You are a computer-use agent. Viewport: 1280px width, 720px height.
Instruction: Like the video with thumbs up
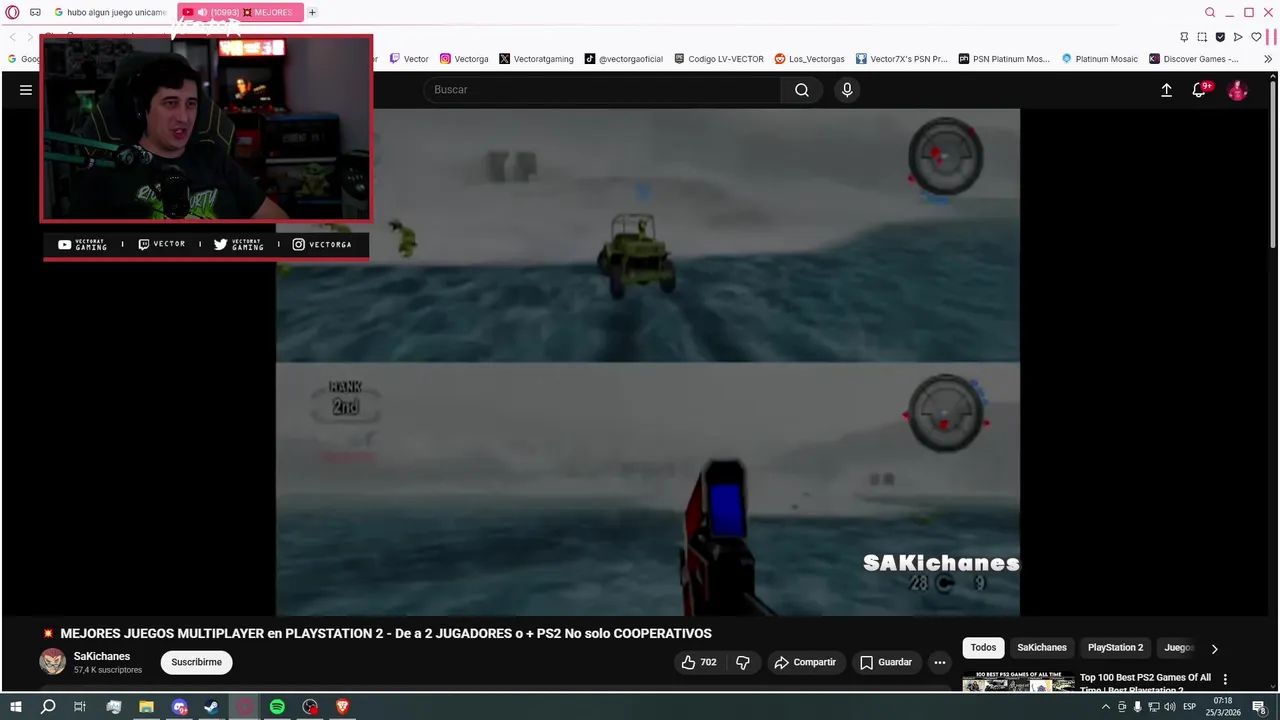[x=698, y=662]
